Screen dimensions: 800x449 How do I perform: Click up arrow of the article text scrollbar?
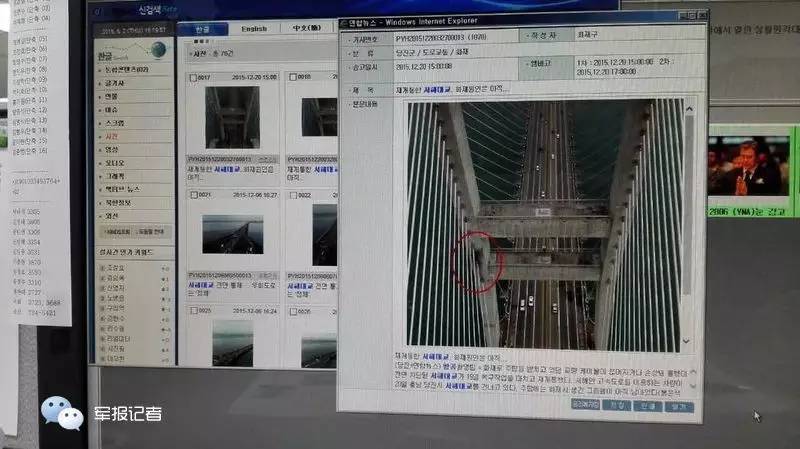coord(693,373)
